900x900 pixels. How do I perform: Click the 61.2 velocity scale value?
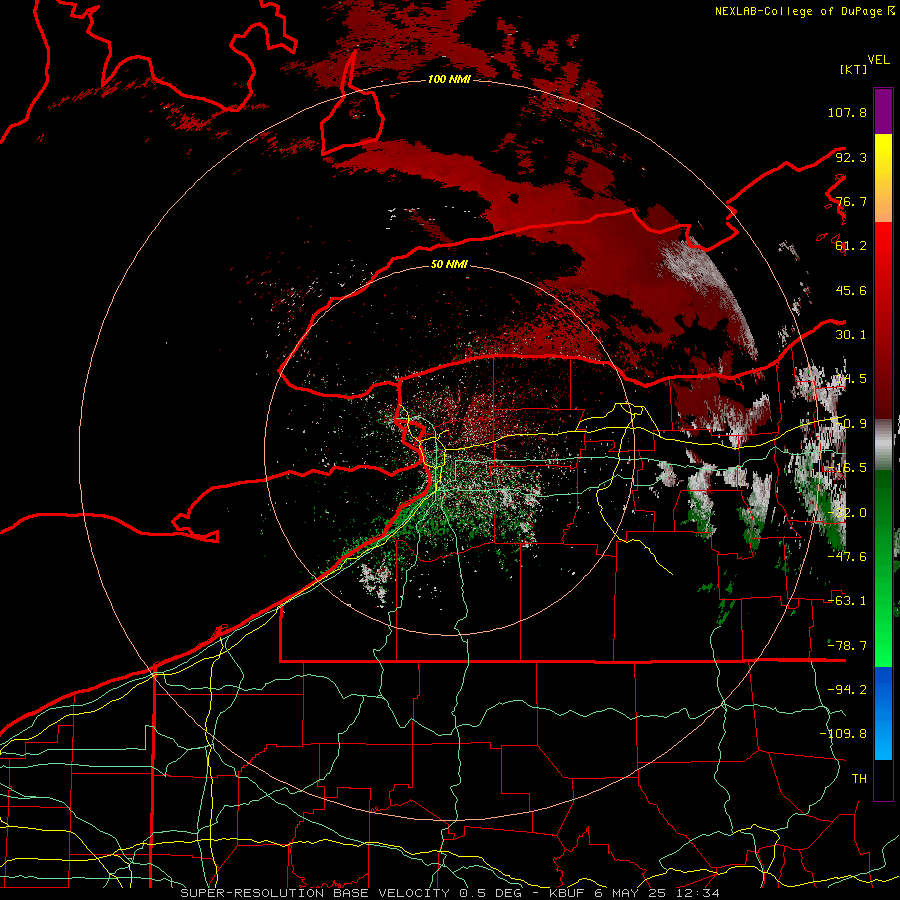pos(851,246)
